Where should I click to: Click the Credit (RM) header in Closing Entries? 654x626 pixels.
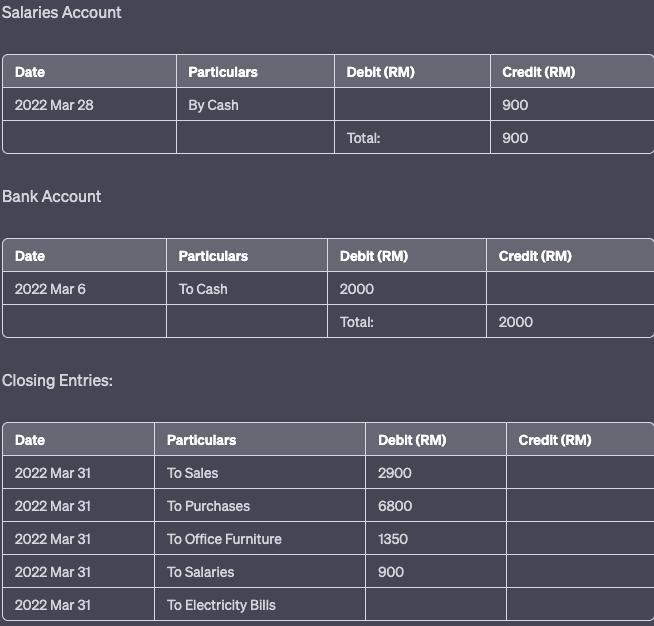(555, 440)
